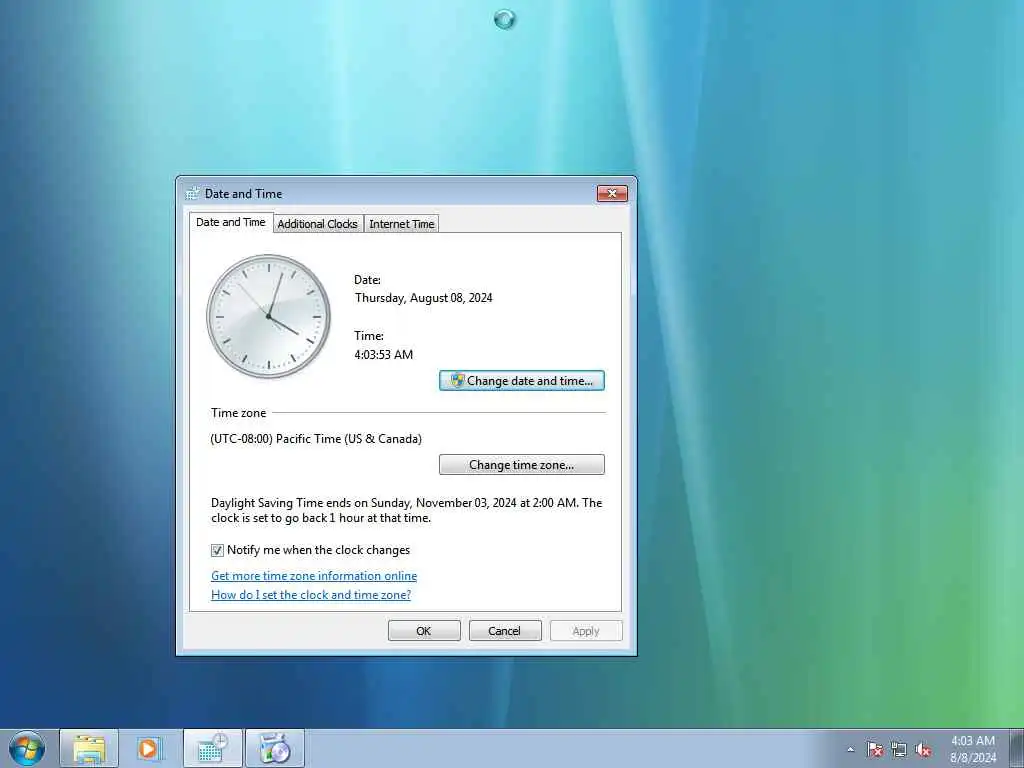Launch Windows Media Player from the taskbar

coord(149,748)
